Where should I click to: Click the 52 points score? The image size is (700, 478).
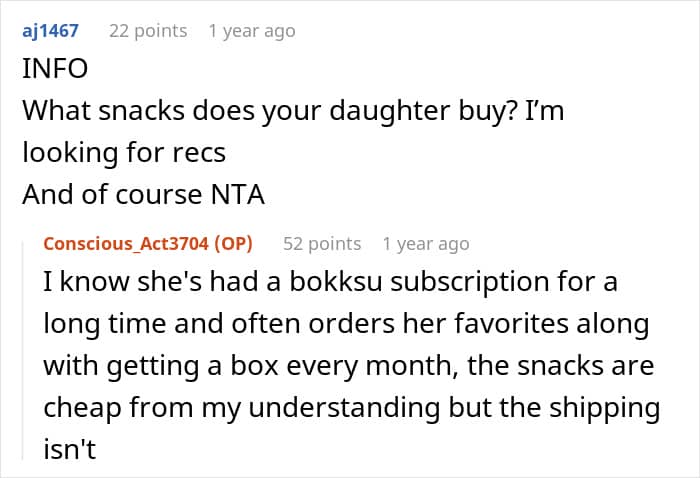[322, 243]
